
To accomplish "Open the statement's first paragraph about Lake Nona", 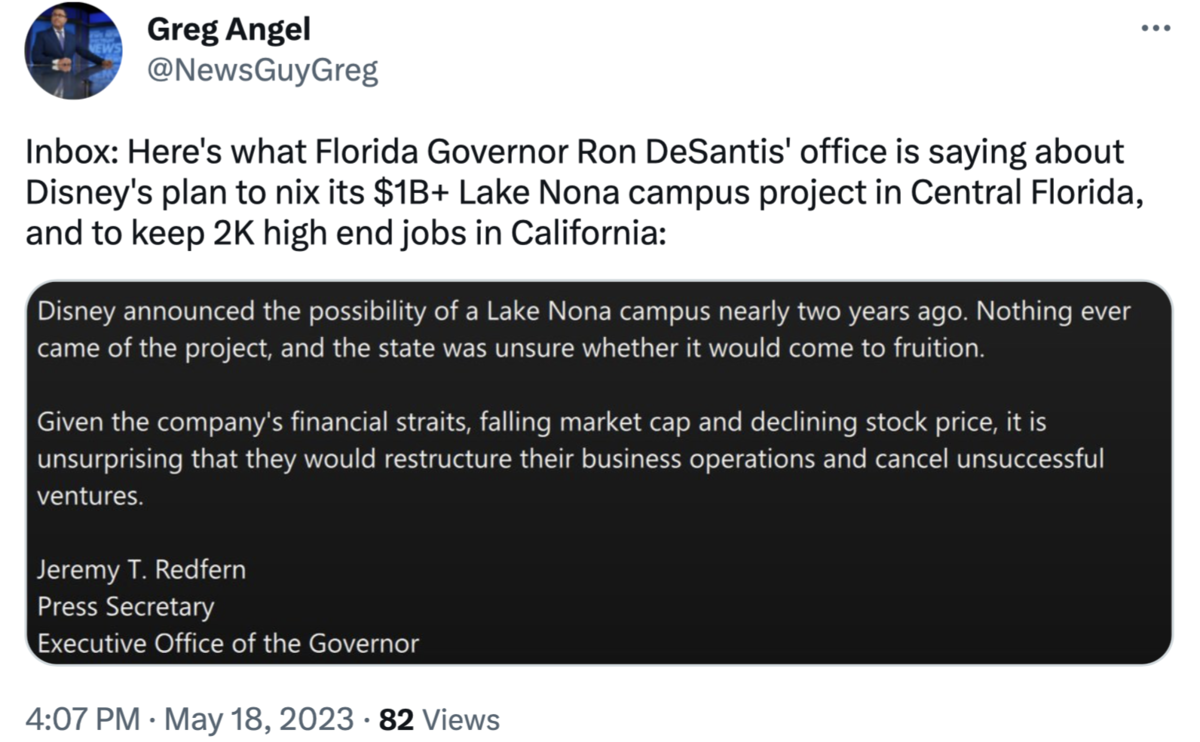I will coord(583,330).
